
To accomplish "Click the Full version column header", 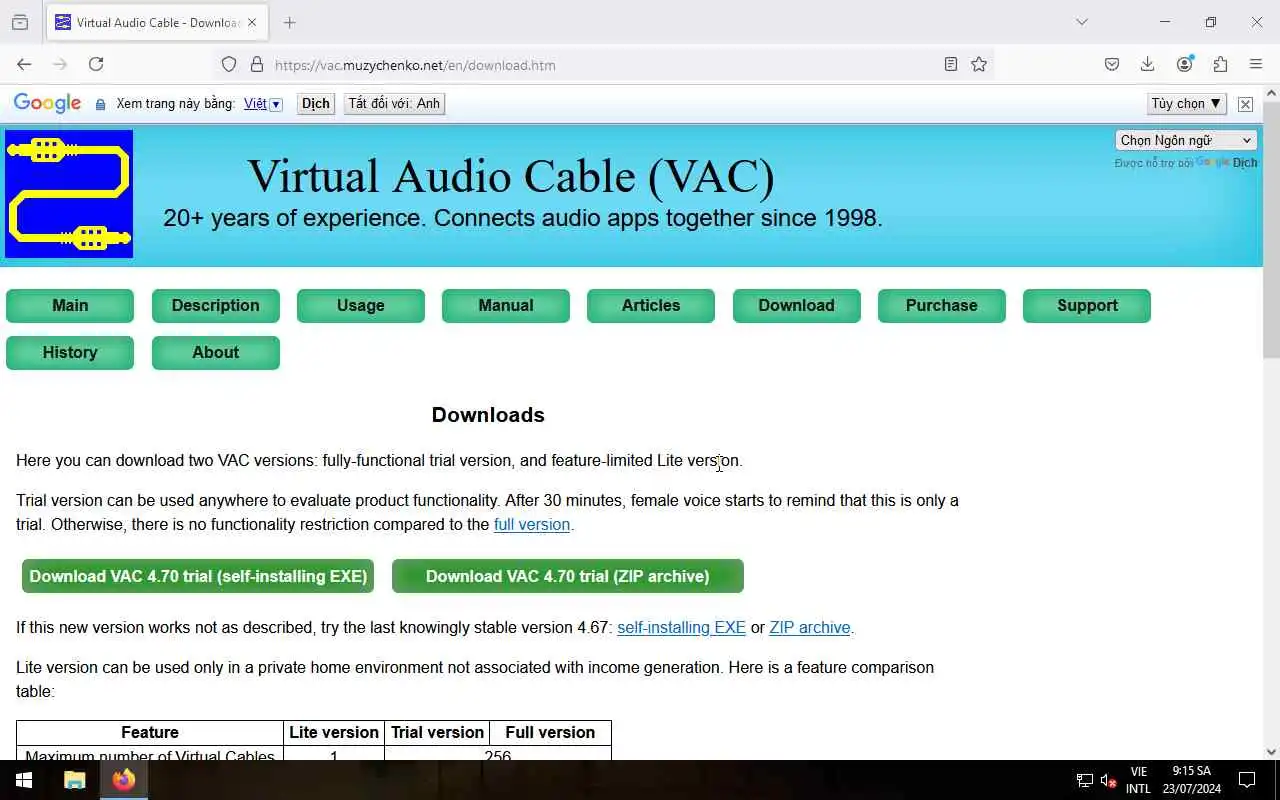I will (550, 732).
